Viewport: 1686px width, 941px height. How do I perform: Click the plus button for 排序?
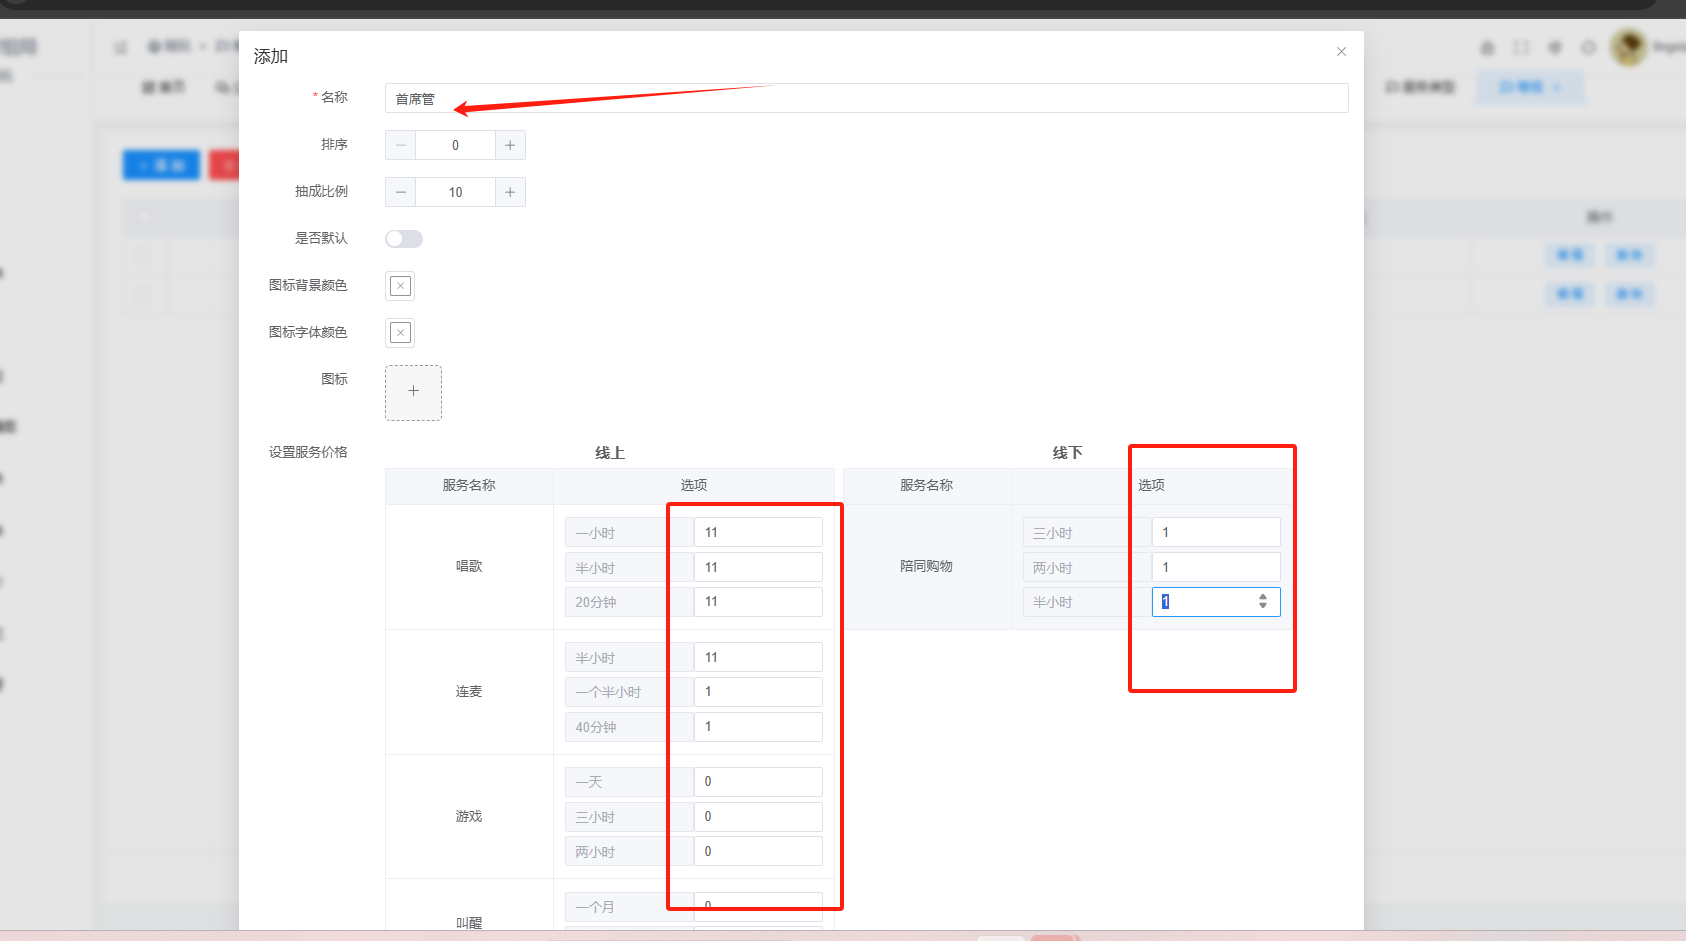(510, 145)
